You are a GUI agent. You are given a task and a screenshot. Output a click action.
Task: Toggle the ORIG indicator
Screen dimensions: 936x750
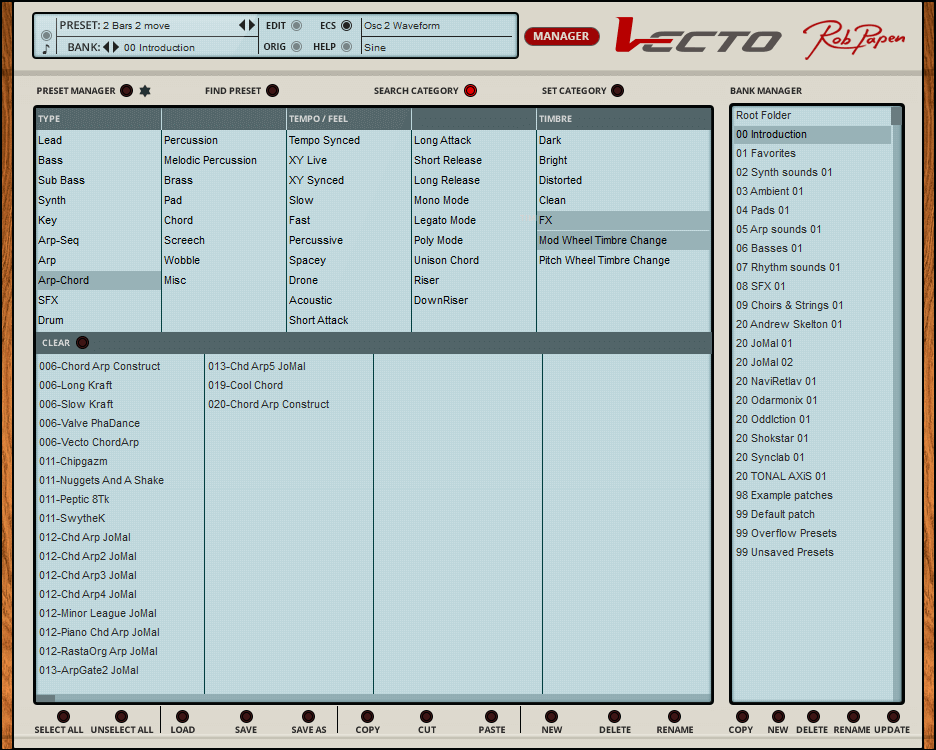click(x=295, y=47)
